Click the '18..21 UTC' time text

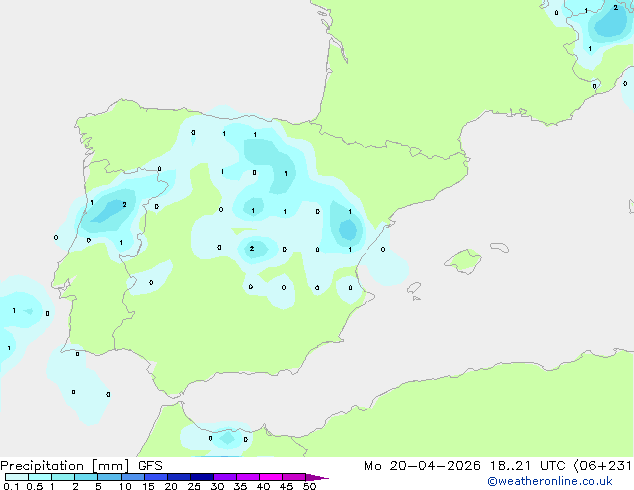pos(528,466)
